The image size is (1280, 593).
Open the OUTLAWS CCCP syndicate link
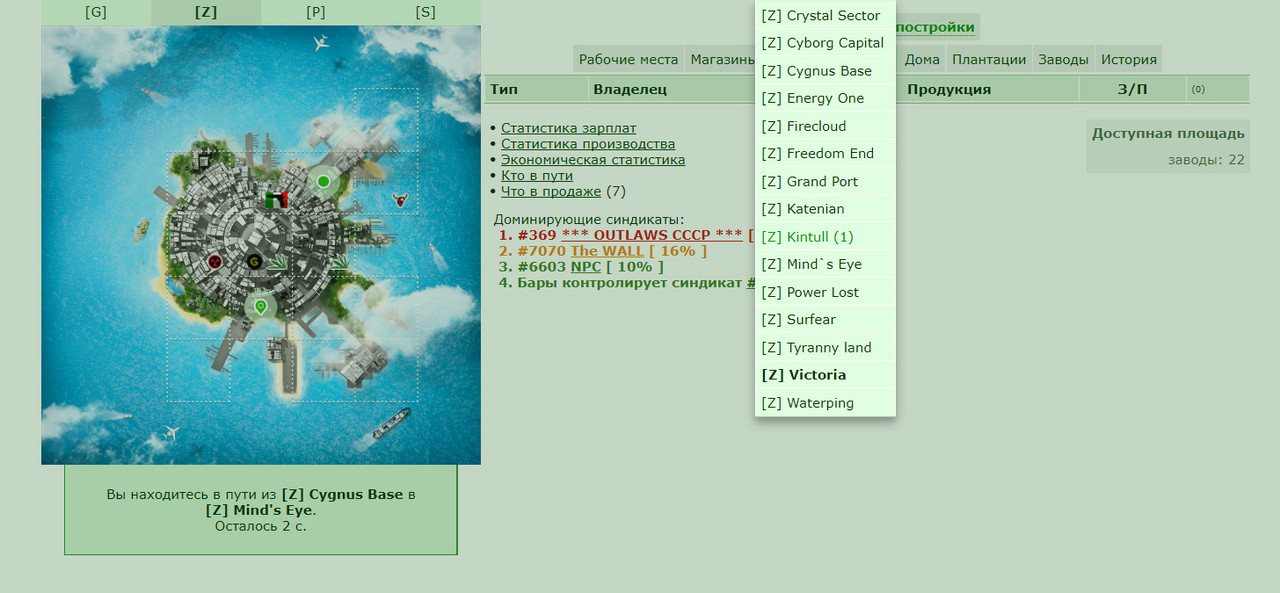pos(652,235)
